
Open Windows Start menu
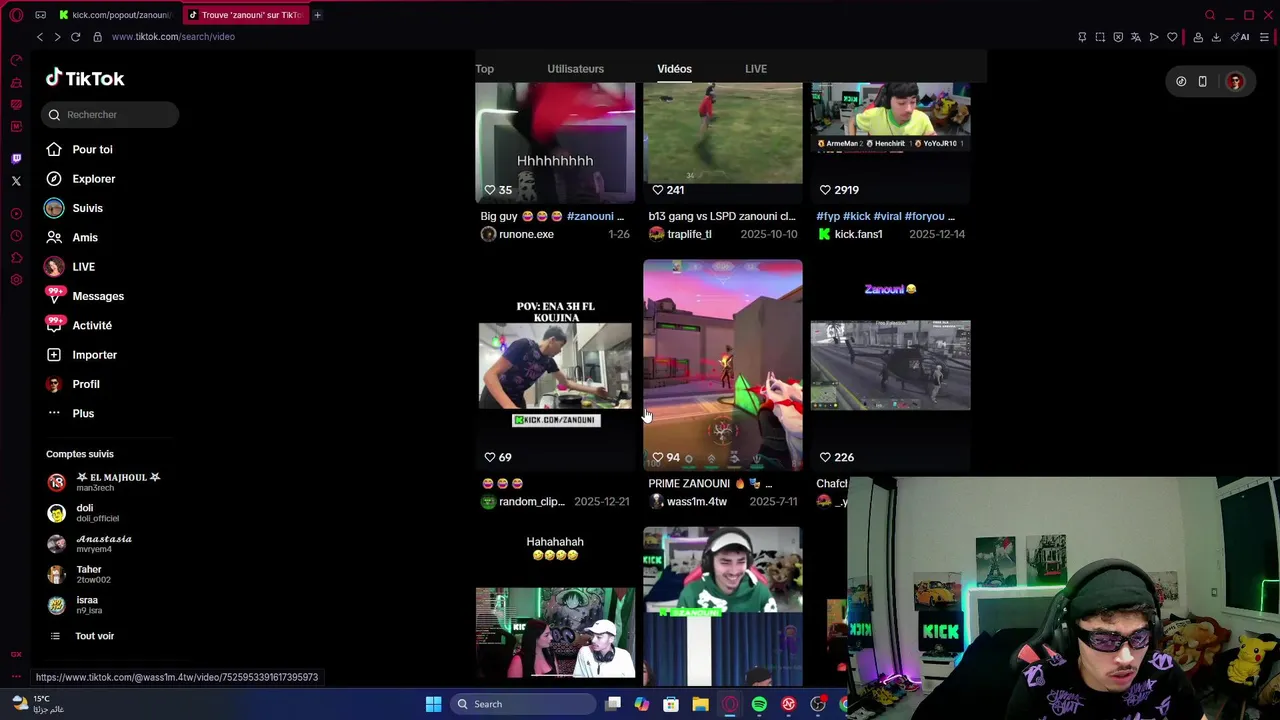pyautogui.click(x=433, y=704)
